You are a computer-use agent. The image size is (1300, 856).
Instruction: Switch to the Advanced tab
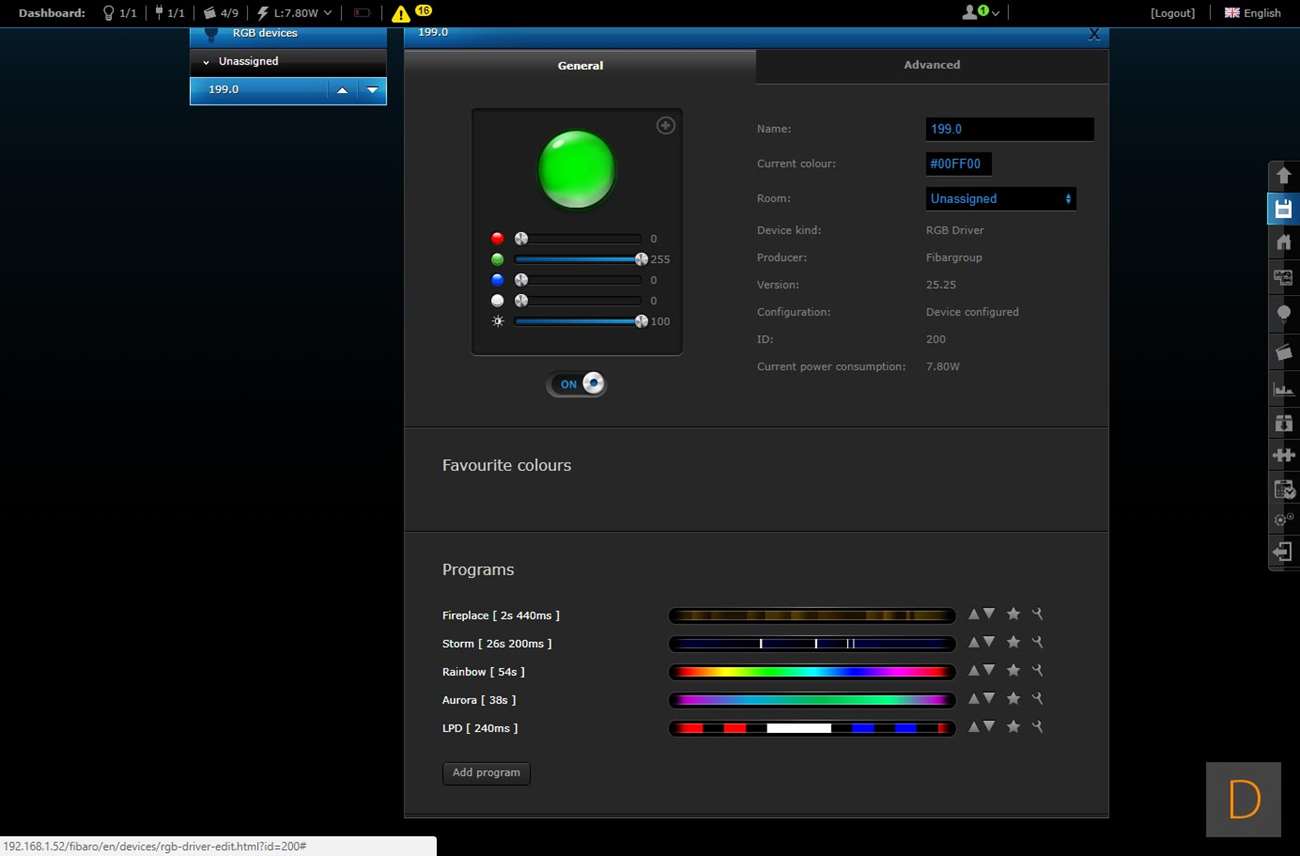[931, 65]
